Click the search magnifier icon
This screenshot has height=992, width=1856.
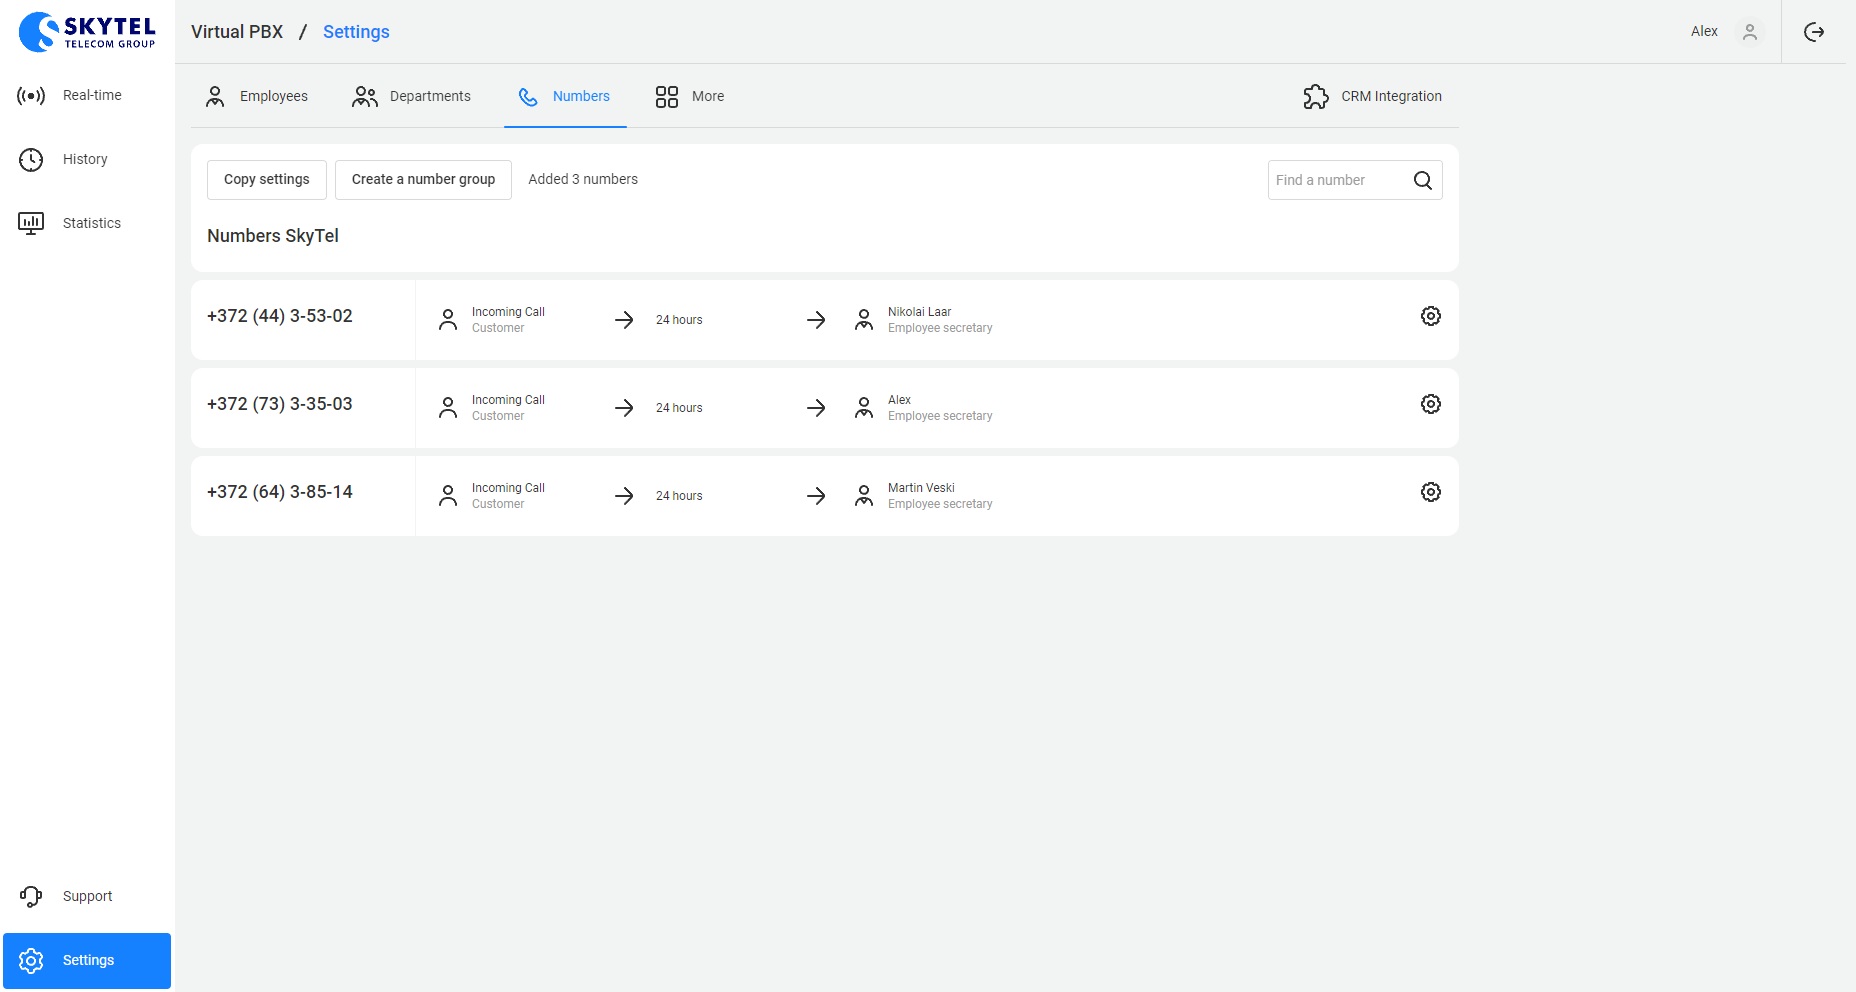point(1422,180)
